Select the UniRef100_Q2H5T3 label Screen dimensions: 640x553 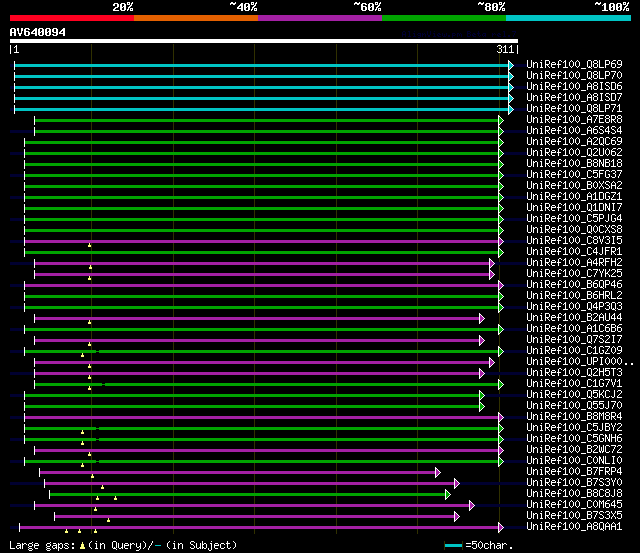coord(574,373)
